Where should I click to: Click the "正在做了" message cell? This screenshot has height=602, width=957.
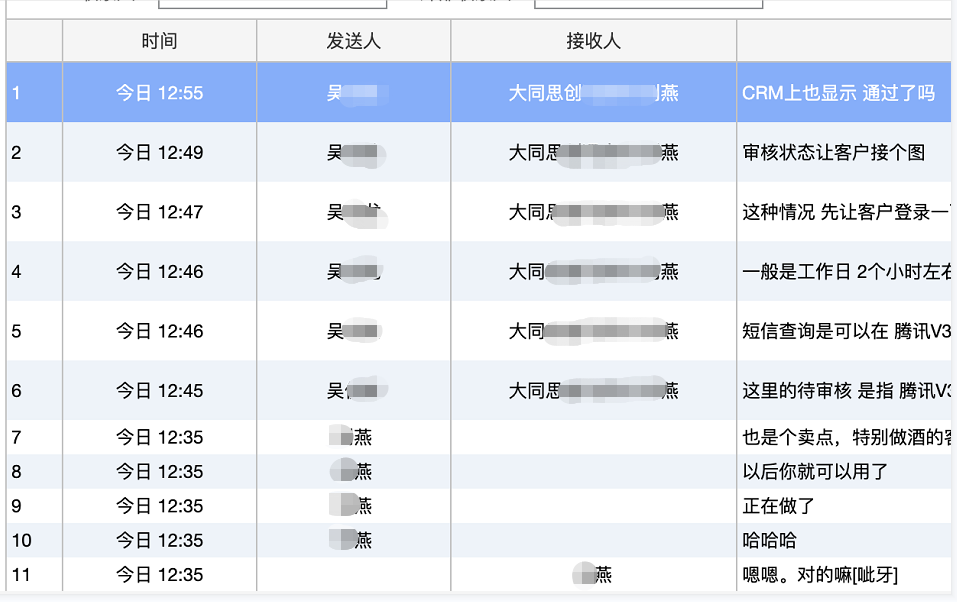click(778, 506)
